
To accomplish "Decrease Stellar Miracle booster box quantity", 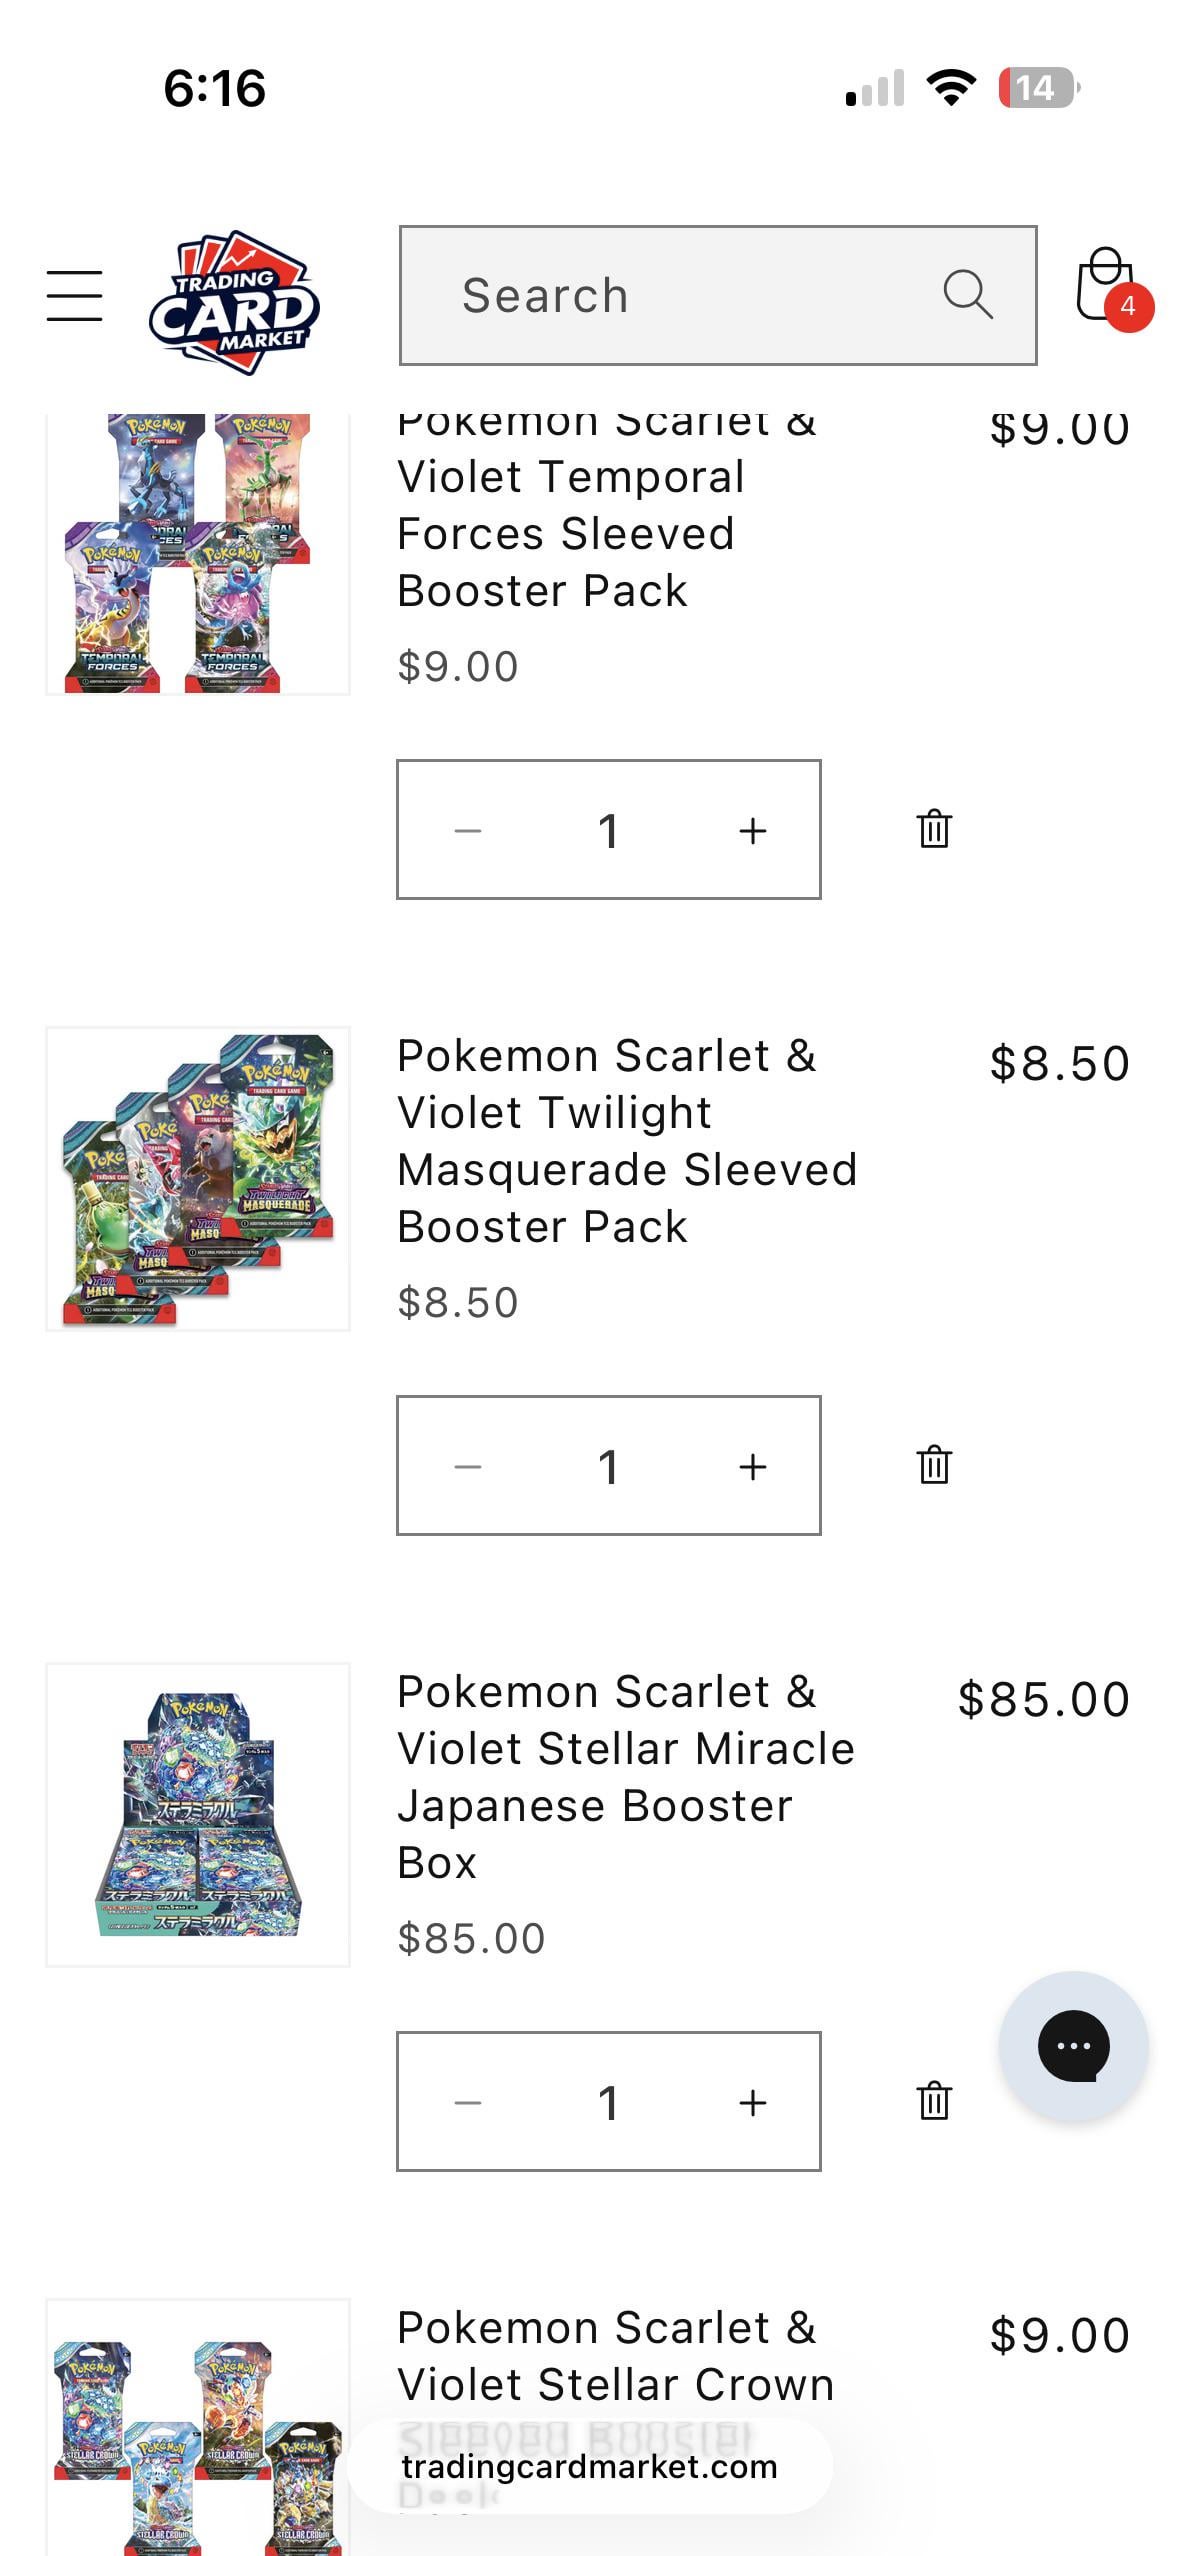I will (467, 2102).
